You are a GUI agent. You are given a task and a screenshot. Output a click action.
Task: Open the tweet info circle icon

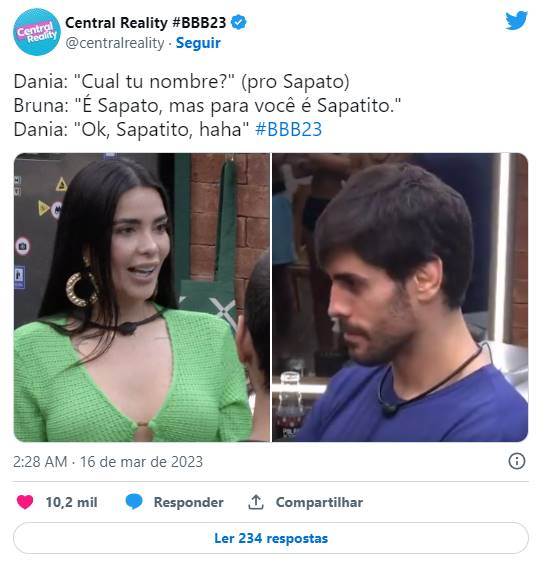tap(517, 461)
